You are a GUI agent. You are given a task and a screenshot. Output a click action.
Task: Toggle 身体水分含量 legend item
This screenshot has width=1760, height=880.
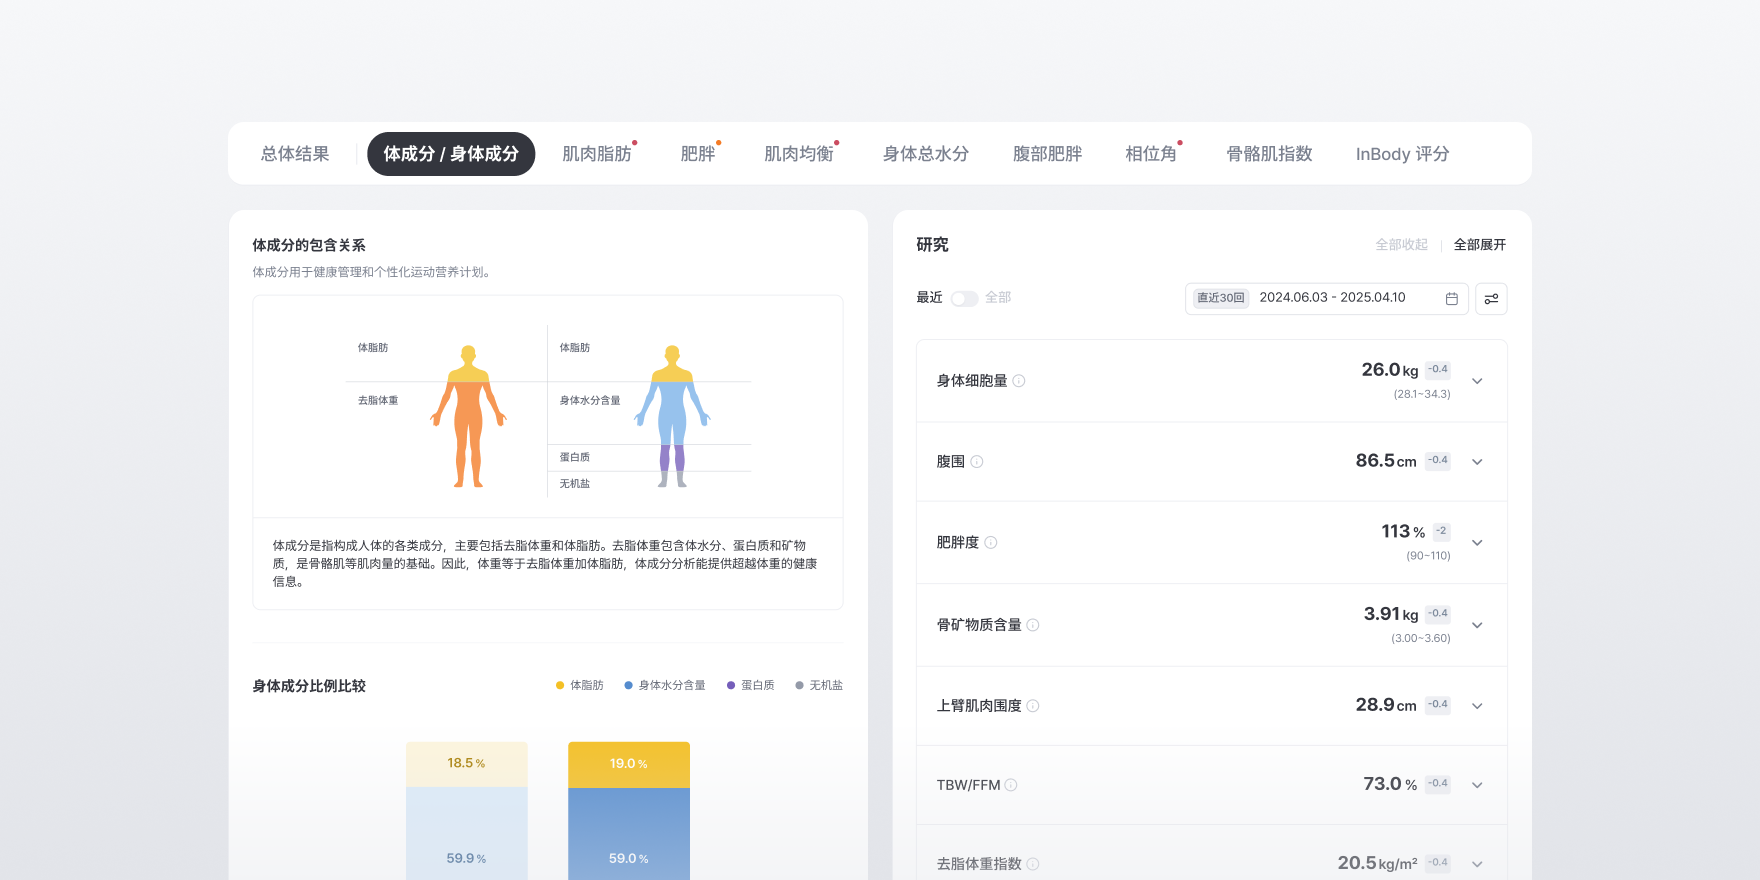pyautogui.click(x=665, y=686)
